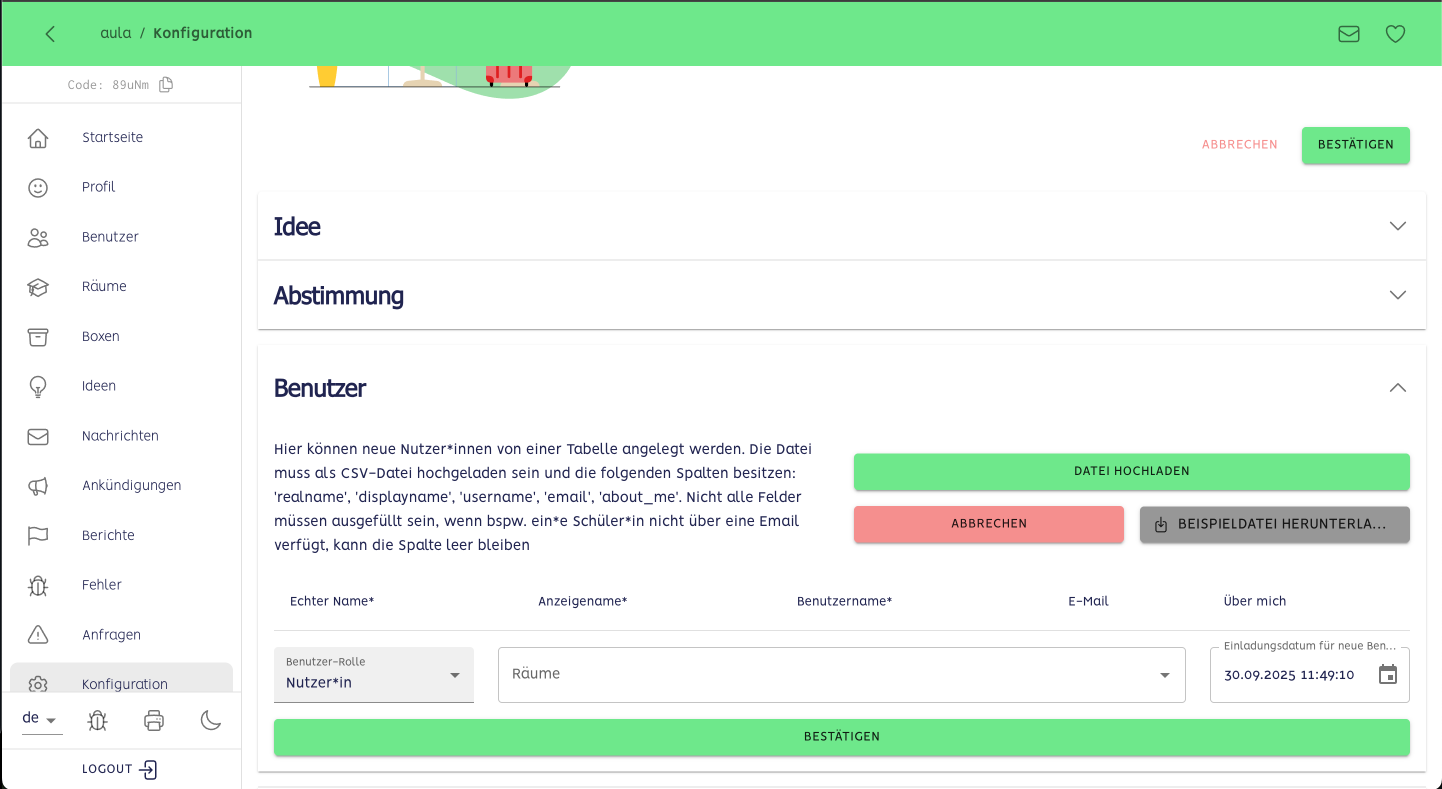Download the example file via Beispieldatei button
This screenshot has width=1442, height=789.
point(1274,524)
